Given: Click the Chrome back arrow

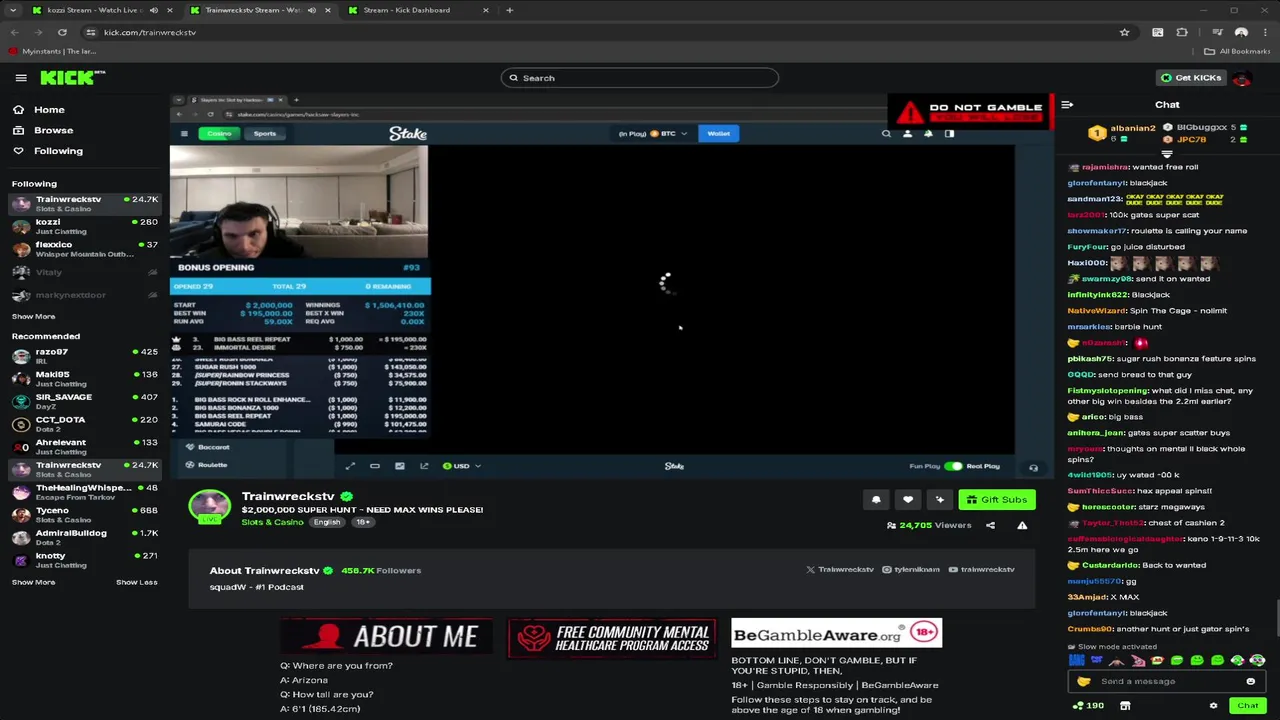Looking at the screenshot, I should tap(14, 32).
